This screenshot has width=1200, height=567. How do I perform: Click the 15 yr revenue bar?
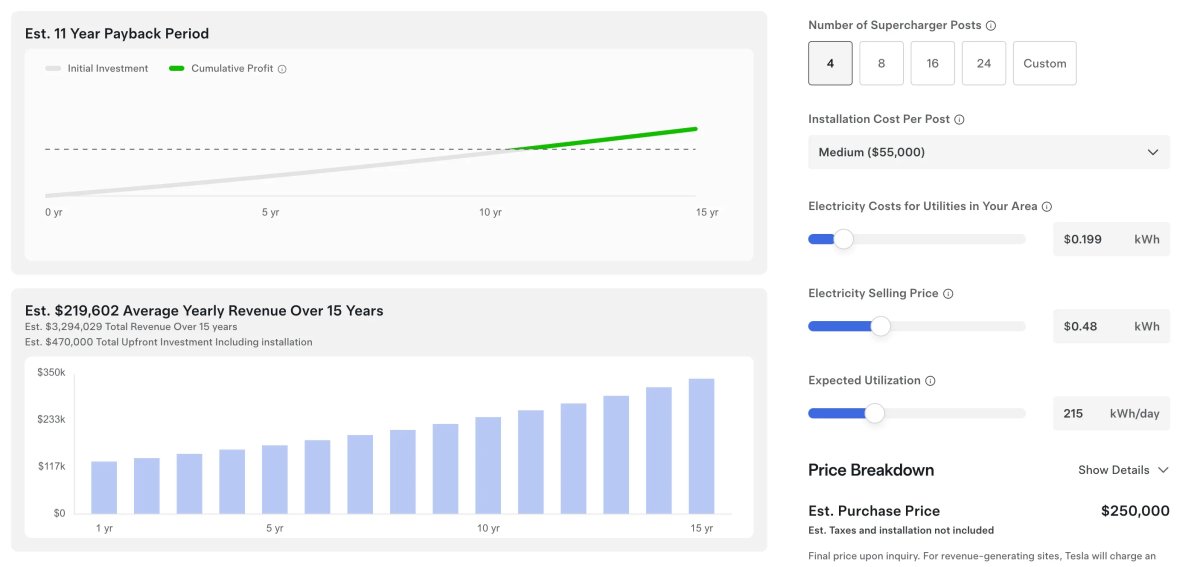tap(701, 446)
